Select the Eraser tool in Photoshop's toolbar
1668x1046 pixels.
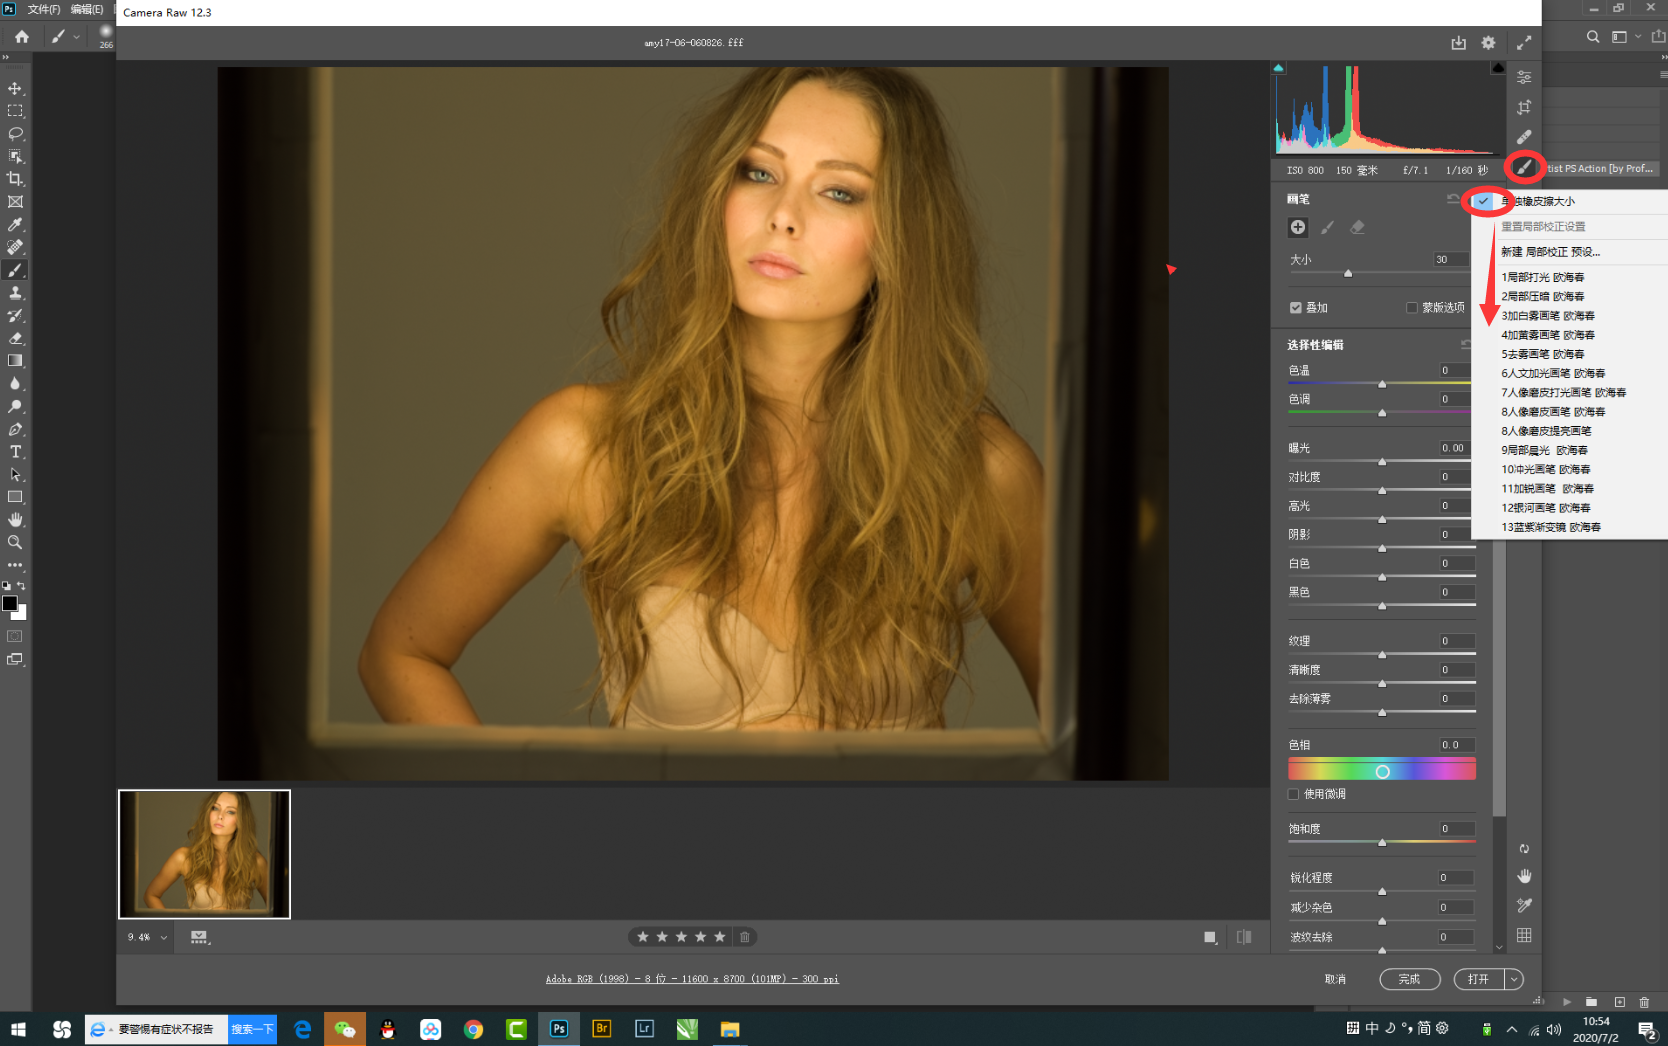coord(15,338)
